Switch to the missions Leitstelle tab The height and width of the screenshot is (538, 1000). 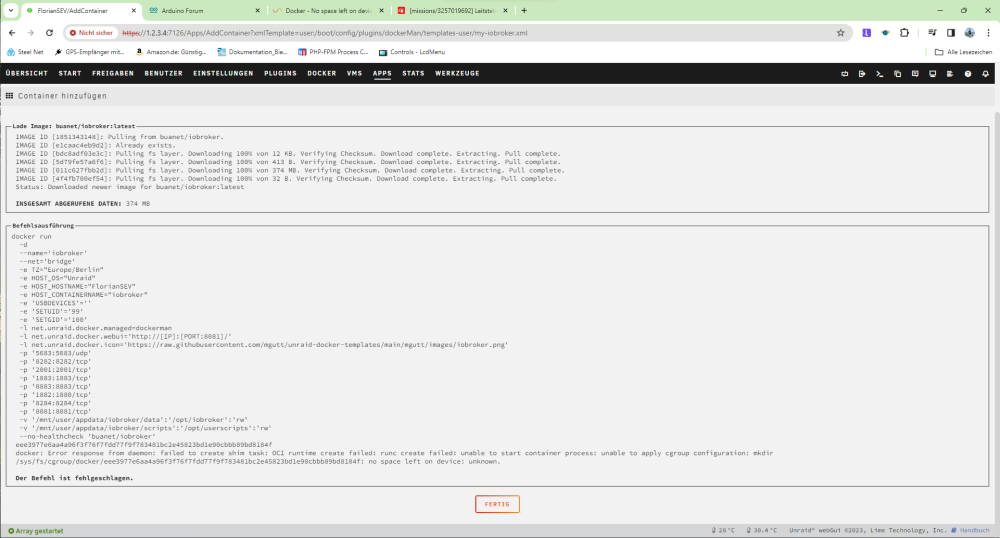tap(452, 10)
